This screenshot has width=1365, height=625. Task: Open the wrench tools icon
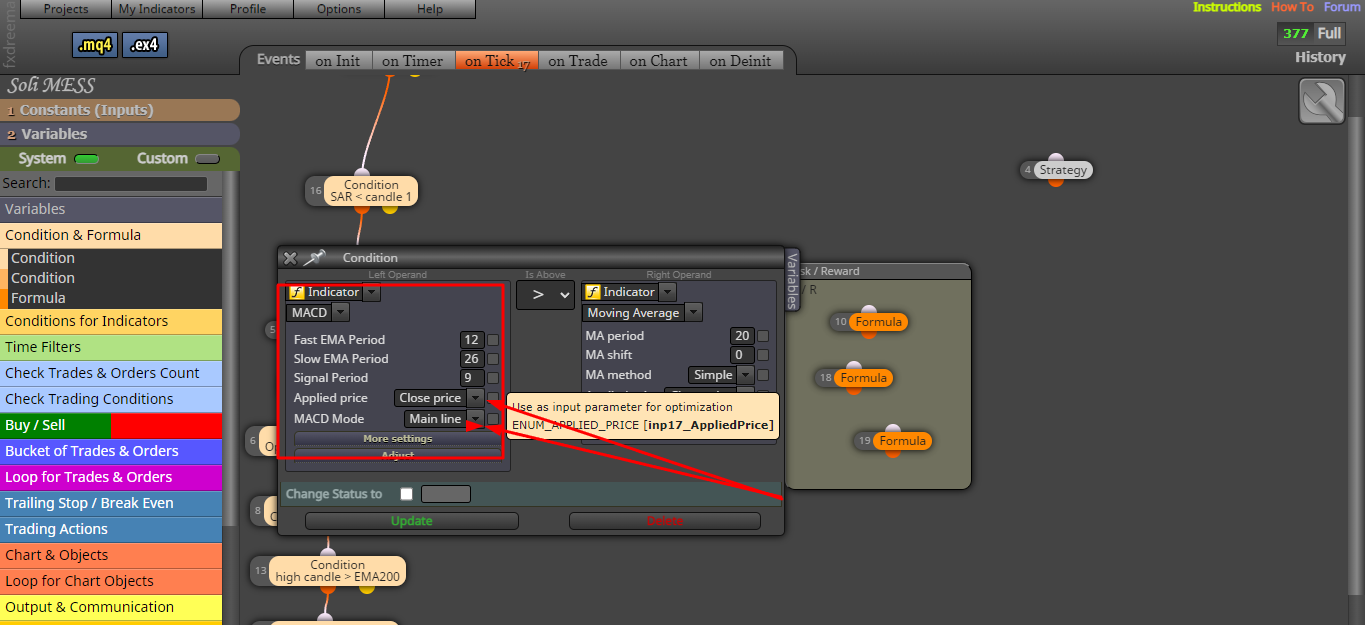tap(1322, 102)
